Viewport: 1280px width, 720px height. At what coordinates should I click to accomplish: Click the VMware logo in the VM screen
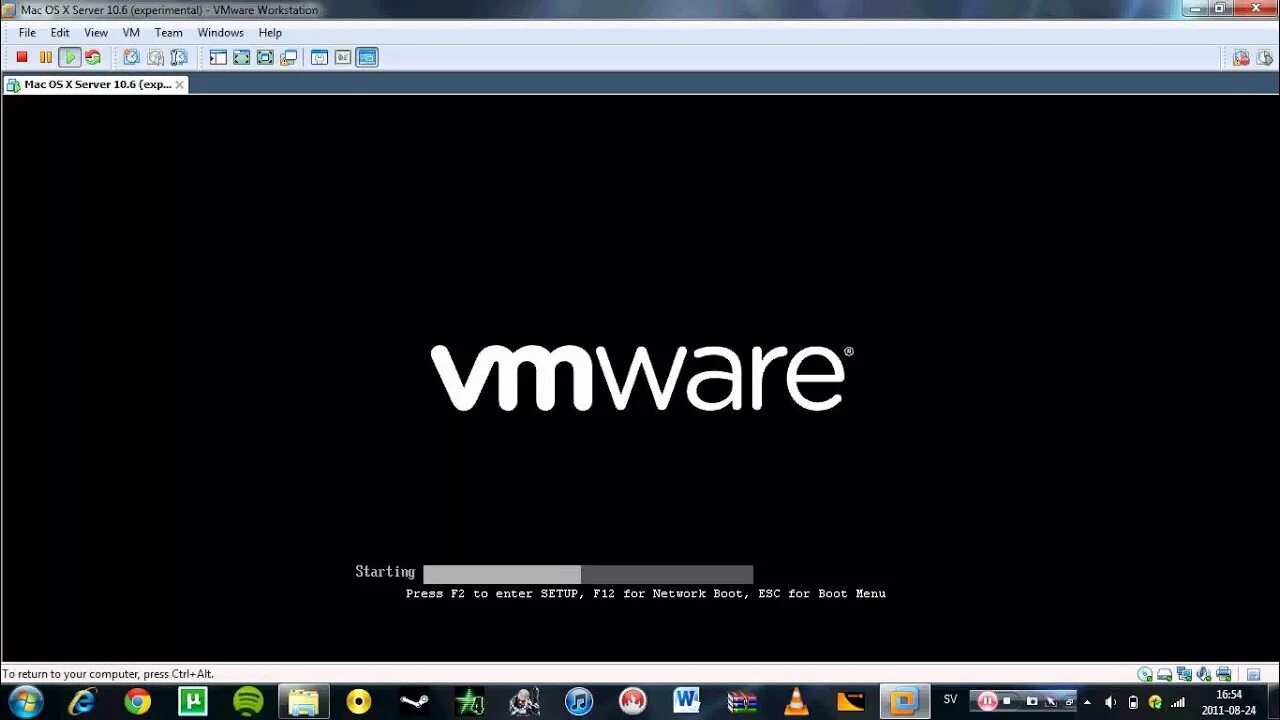[x=642, y=378]
